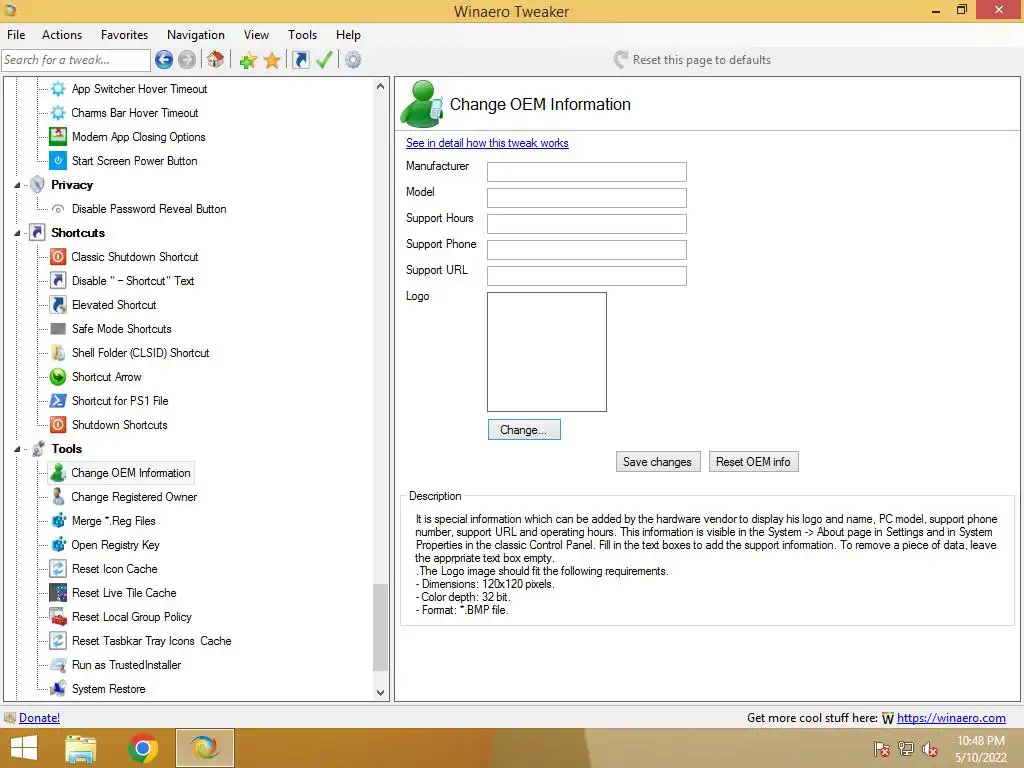This screenshot has height=768, width=1024.
Task: Select Disable Password Reveal Button
Action: point(149,209)
